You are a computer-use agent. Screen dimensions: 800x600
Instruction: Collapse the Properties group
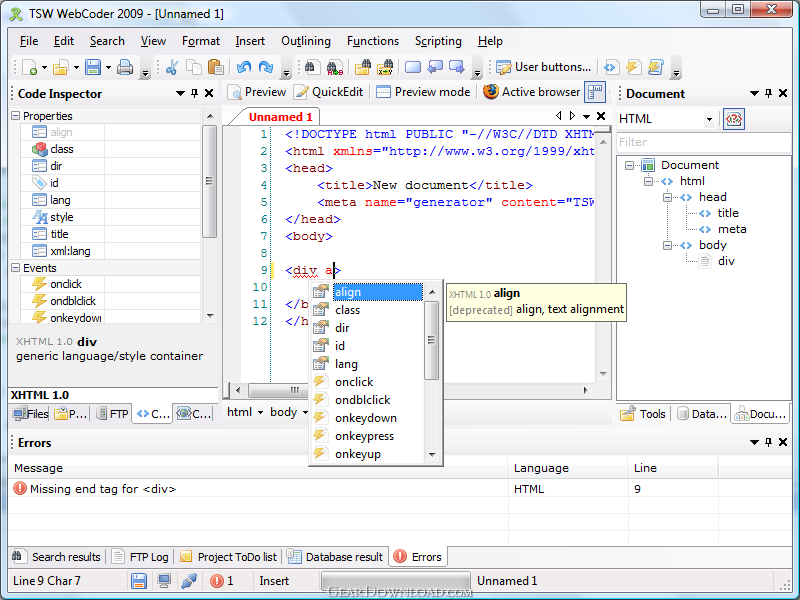pyautogui.click(x=15, y=116)
